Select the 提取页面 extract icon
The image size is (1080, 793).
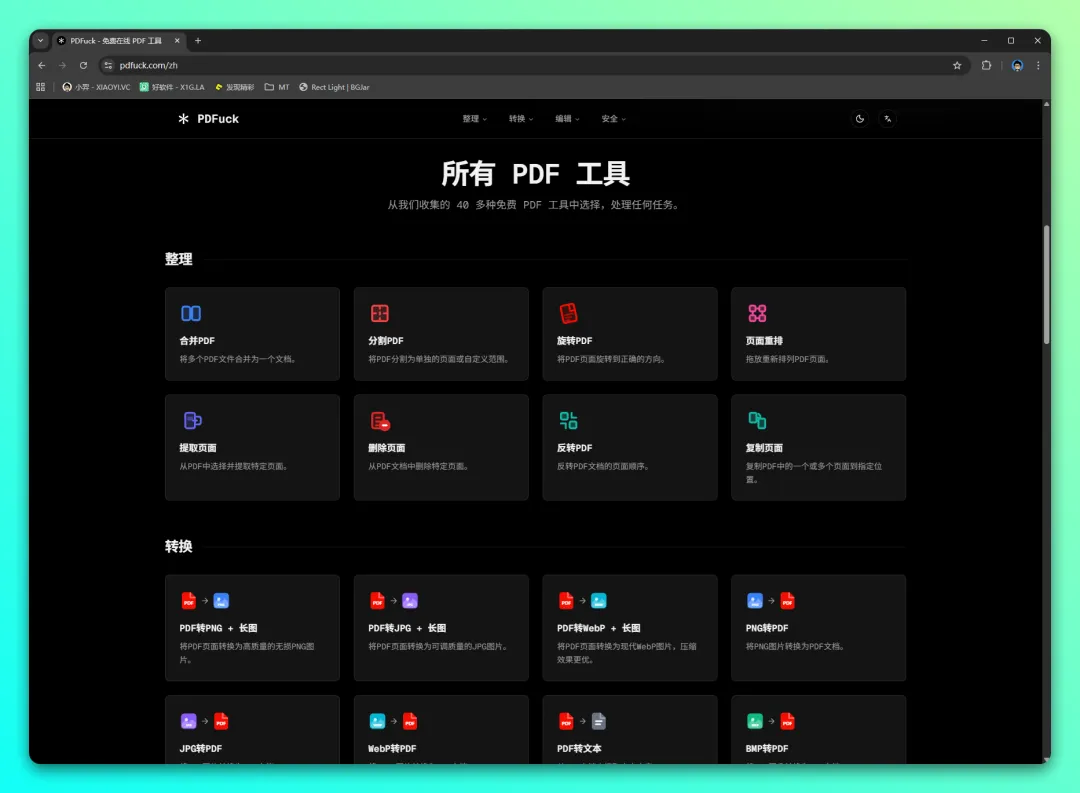192,420
